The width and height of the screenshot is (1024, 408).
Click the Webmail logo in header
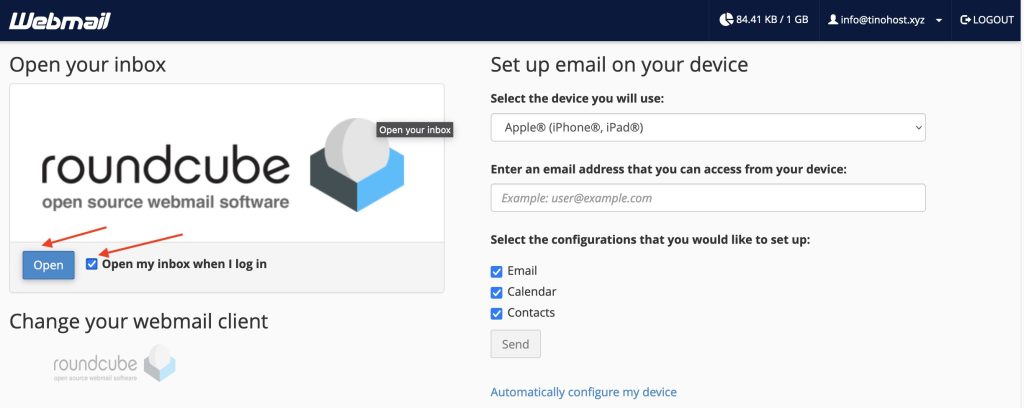pos(59,21)
